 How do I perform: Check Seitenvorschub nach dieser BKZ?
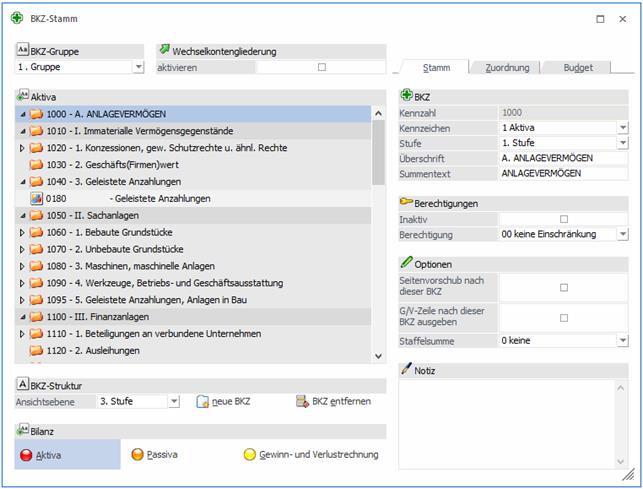point(564,287)
